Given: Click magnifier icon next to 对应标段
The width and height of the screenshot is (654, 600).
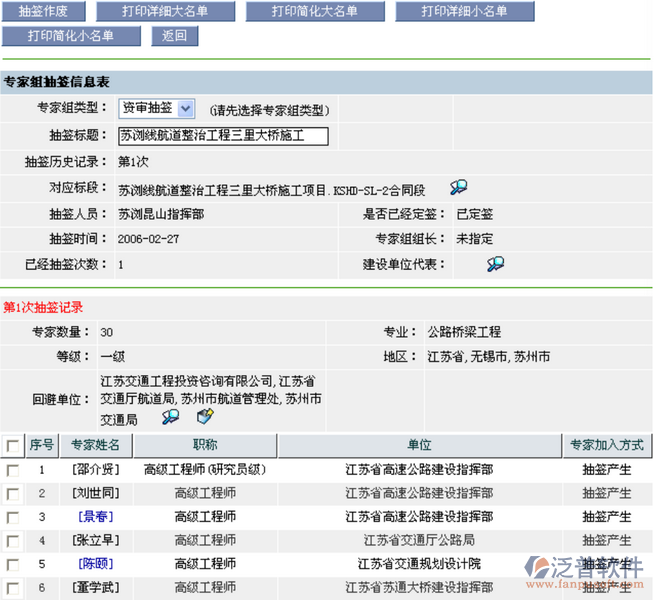Looking at the screenshot, I should click(458, 187).
